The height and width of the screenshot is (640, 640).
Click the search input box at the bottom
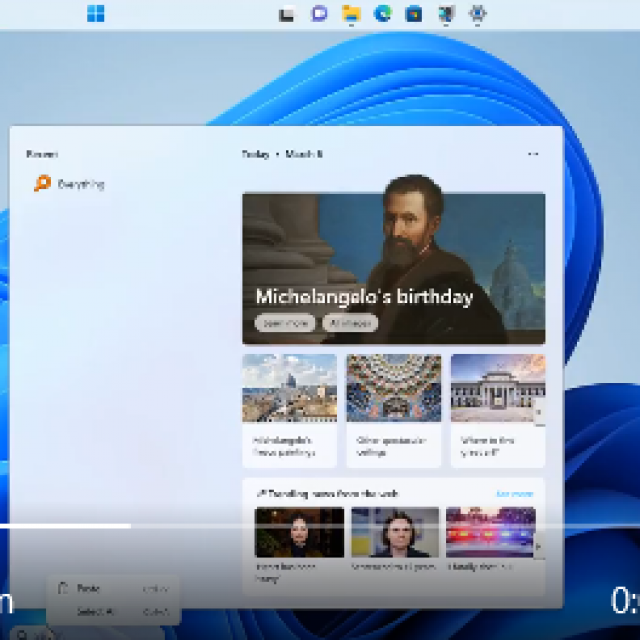click(87, 634)
